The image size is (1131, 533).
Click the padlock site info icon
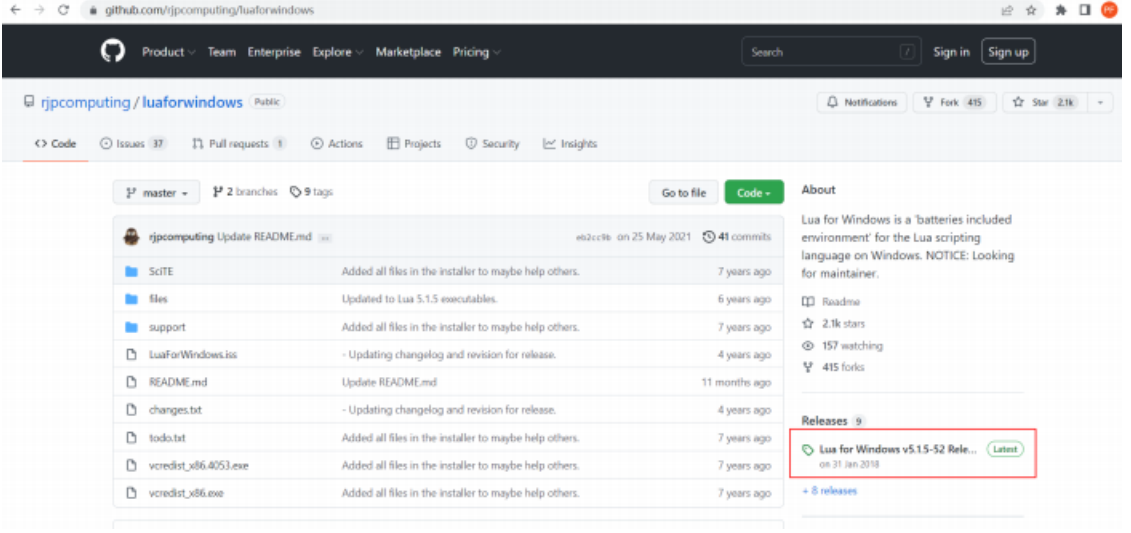92,11
